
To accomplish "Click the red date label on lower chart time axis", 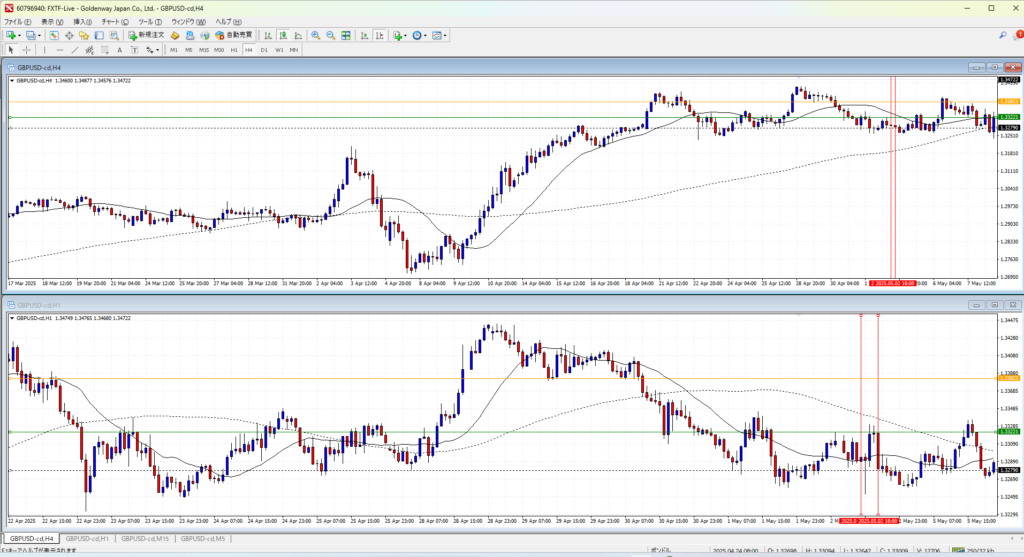I will click(869, 521).
